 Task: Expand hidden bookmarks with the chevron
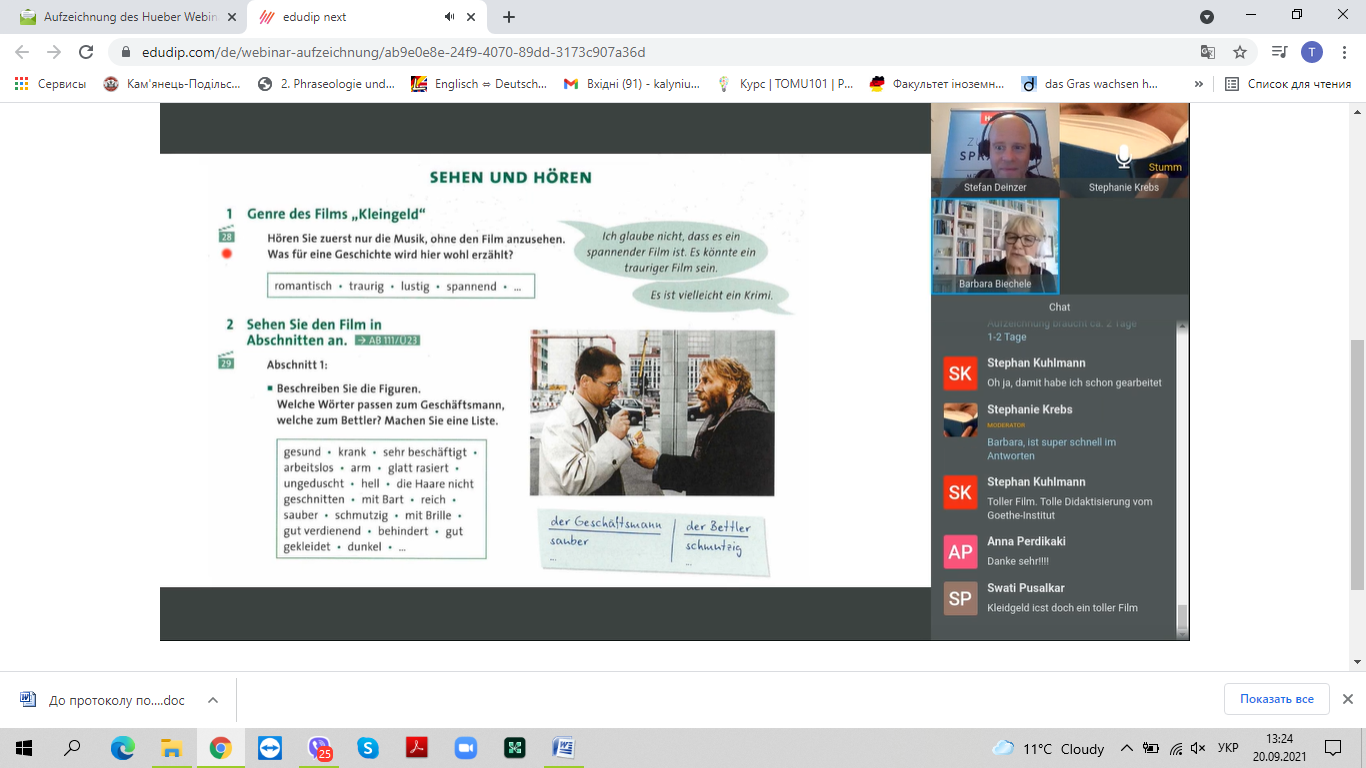tap(1198, 84)
